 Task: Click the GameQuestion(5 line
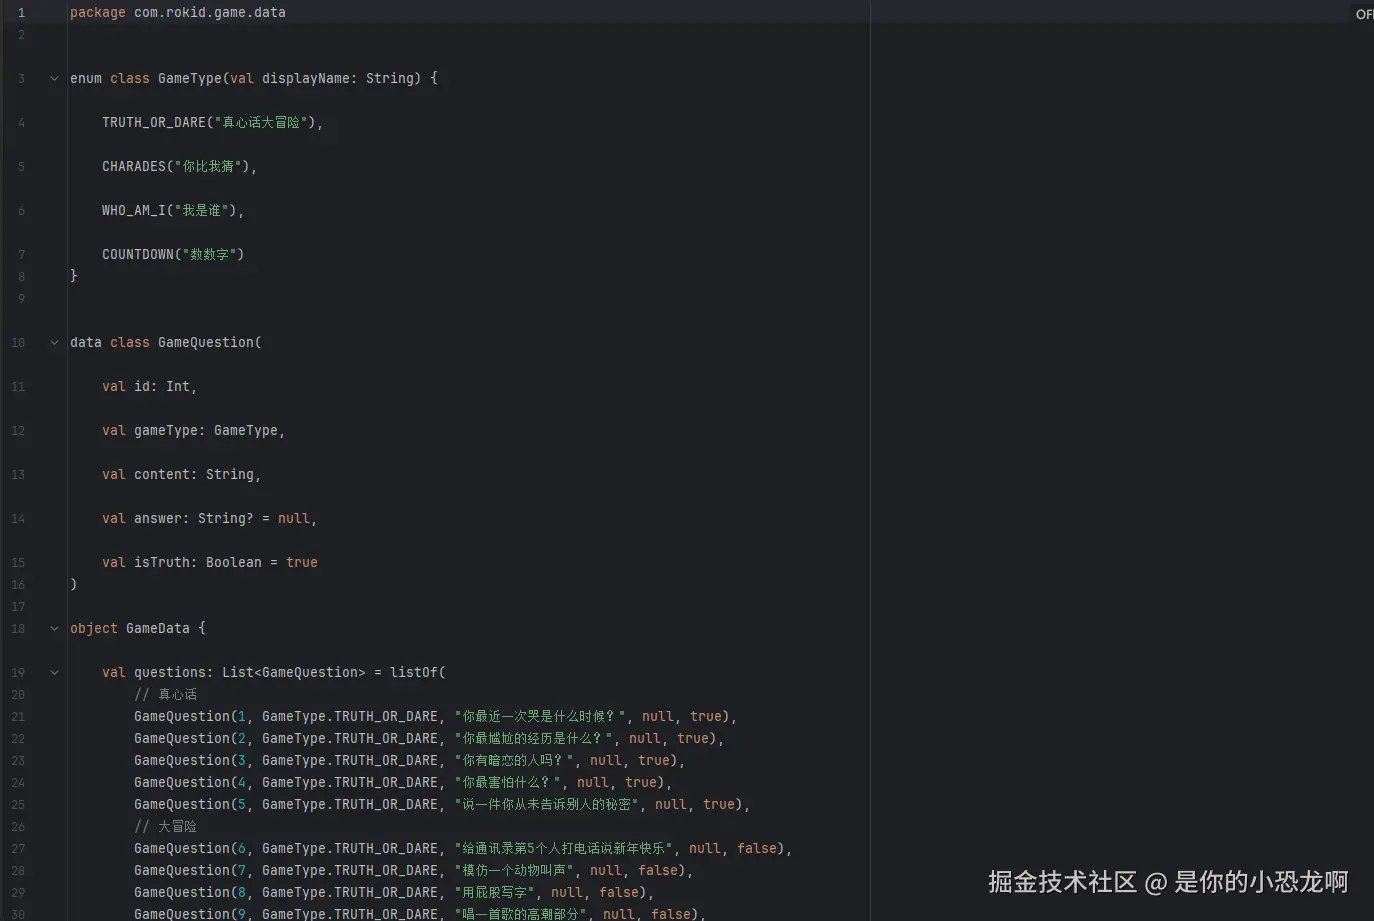coord(442,804)
